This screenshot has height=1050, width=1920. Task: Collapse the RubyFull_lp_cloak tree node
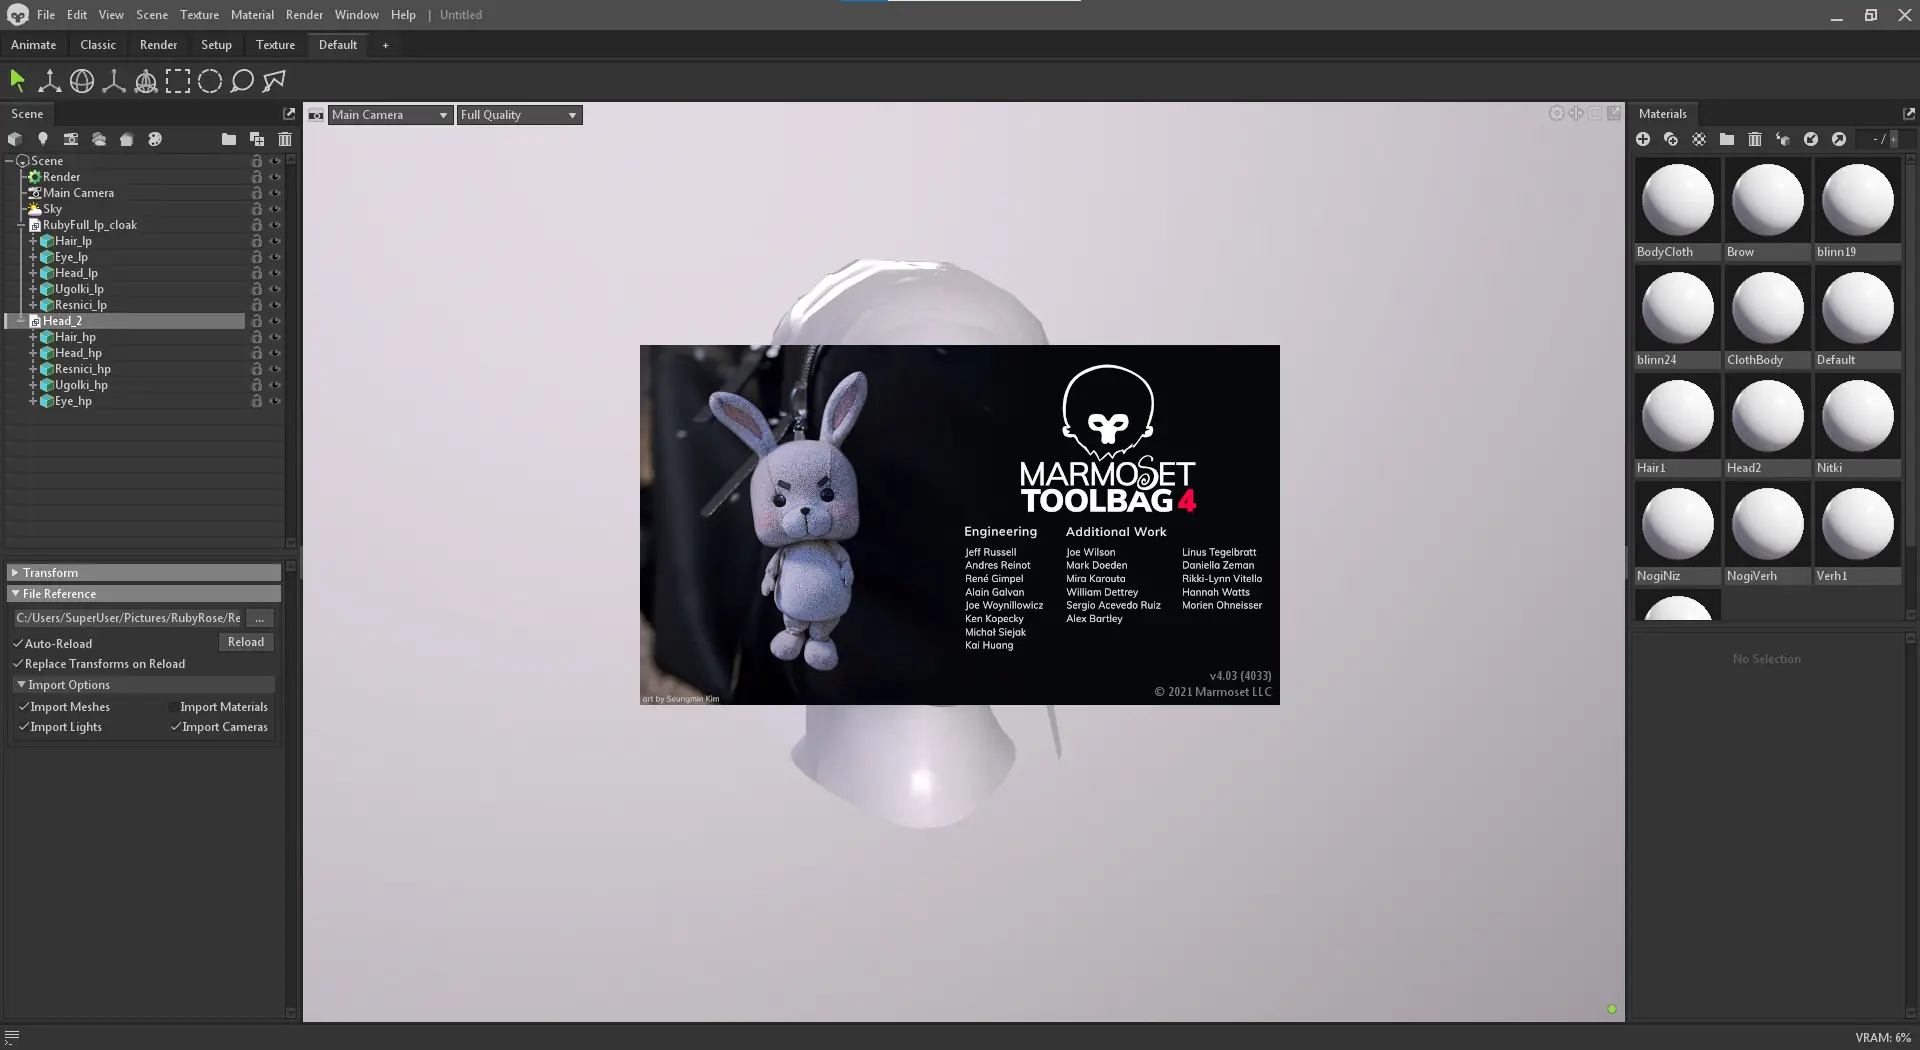21,225
